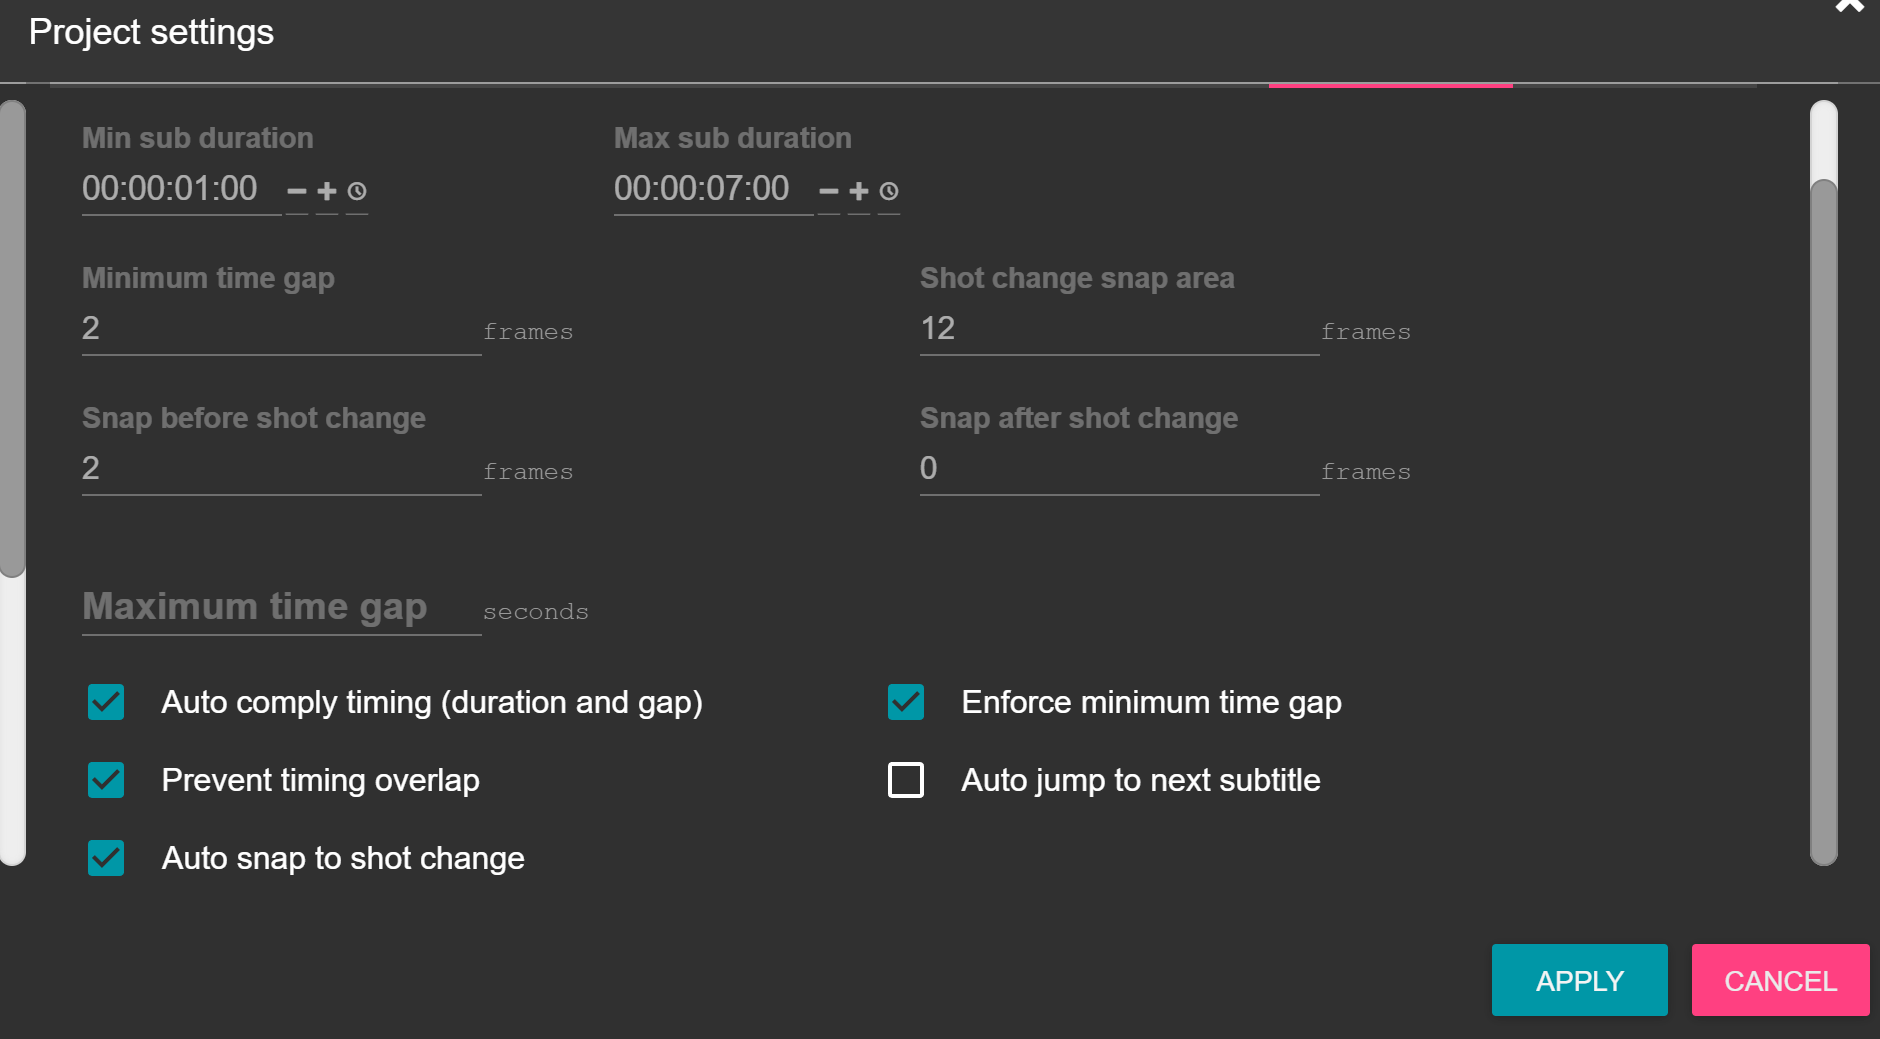The width and height of the screenshot is (1880, 1039).
Task: Click the APPLY button
Action: click(1578, 980)
